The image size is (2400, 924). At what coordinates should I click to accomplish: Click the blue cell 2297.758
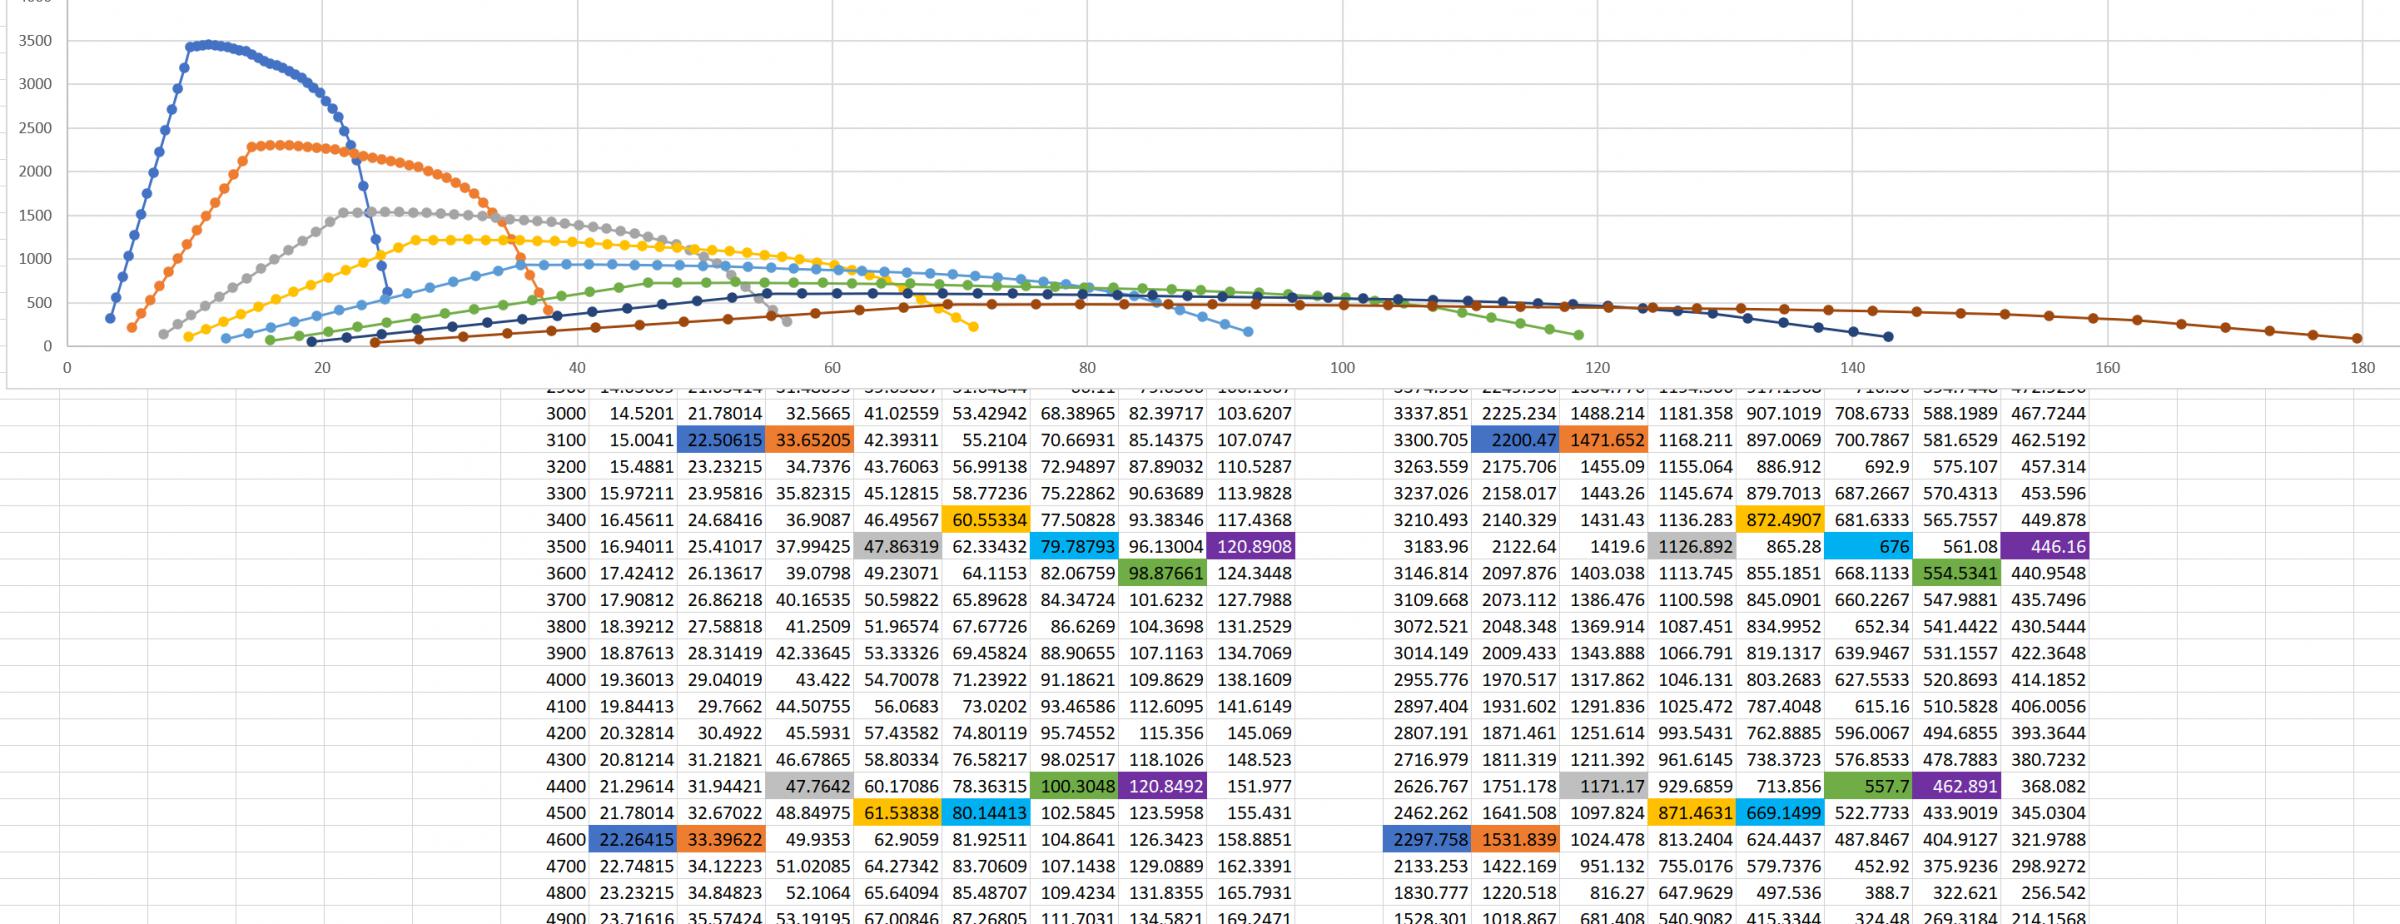[1426, 840]
